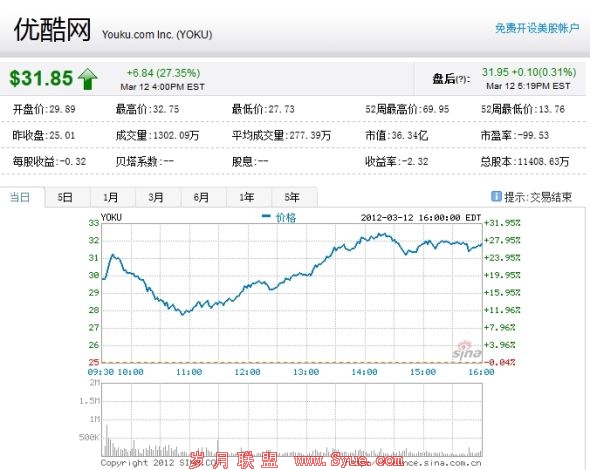Screen dimensions: 590x470
Task: Click the 提示:交易结束 notice
Action: pos(538,197)
